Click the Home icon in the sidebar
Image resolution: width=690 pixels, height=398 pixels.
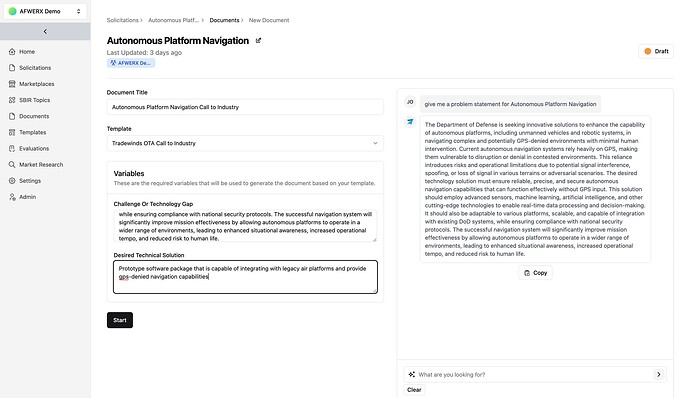[12, 52]
